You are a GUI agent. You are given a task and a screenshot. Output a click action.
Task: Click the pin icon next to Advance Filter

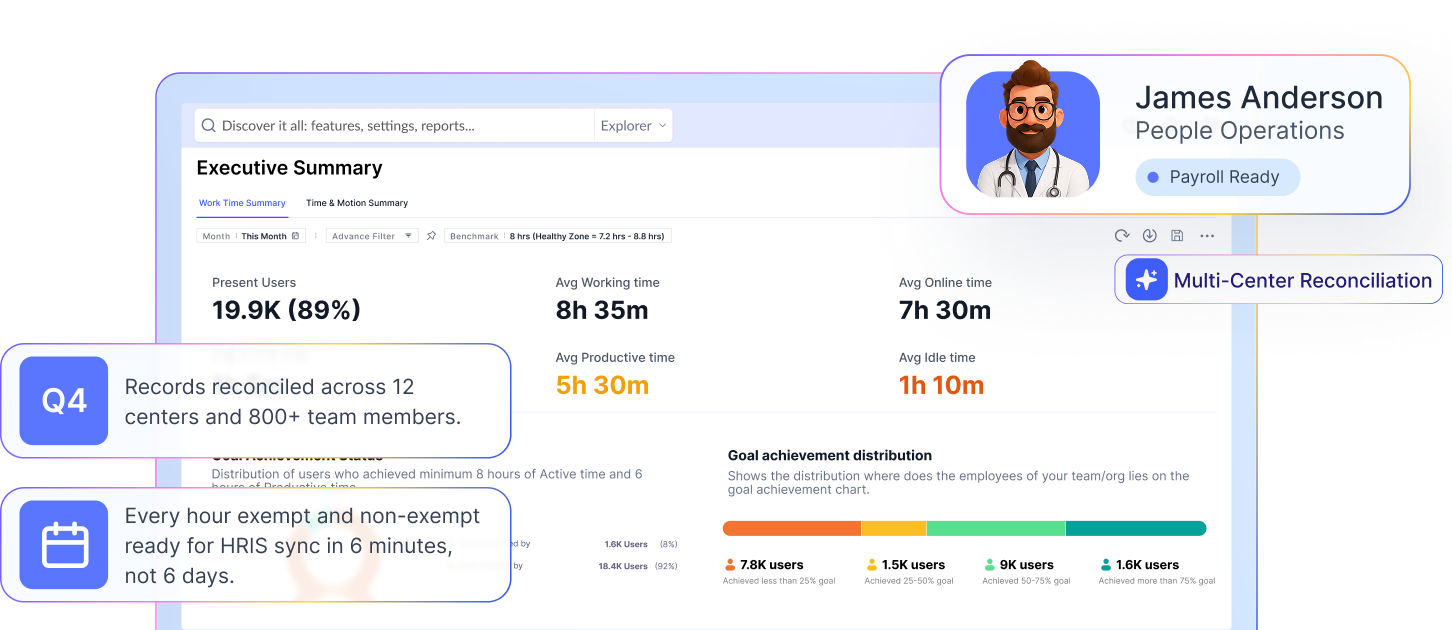431,236
